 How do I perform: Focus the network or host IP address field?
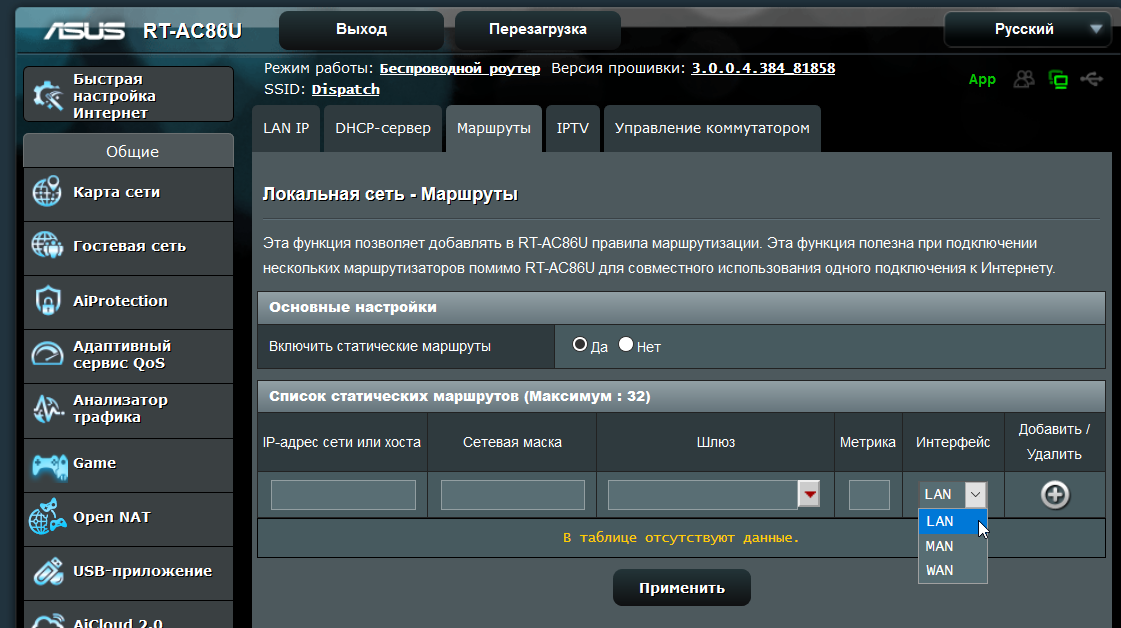click(343, 495)
